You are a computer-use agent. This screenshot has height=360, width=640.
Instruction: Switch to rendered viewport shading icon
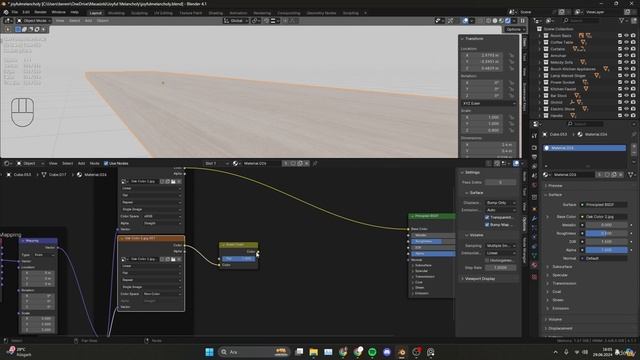tap(508, 20)
